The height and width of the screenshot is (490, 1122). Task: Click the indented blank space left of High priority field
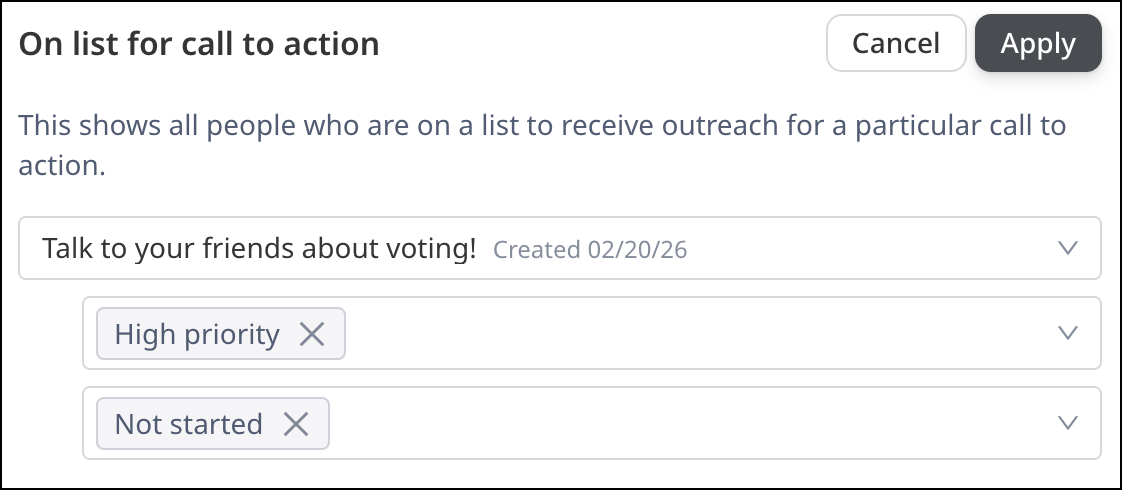(x=50, y=333)
